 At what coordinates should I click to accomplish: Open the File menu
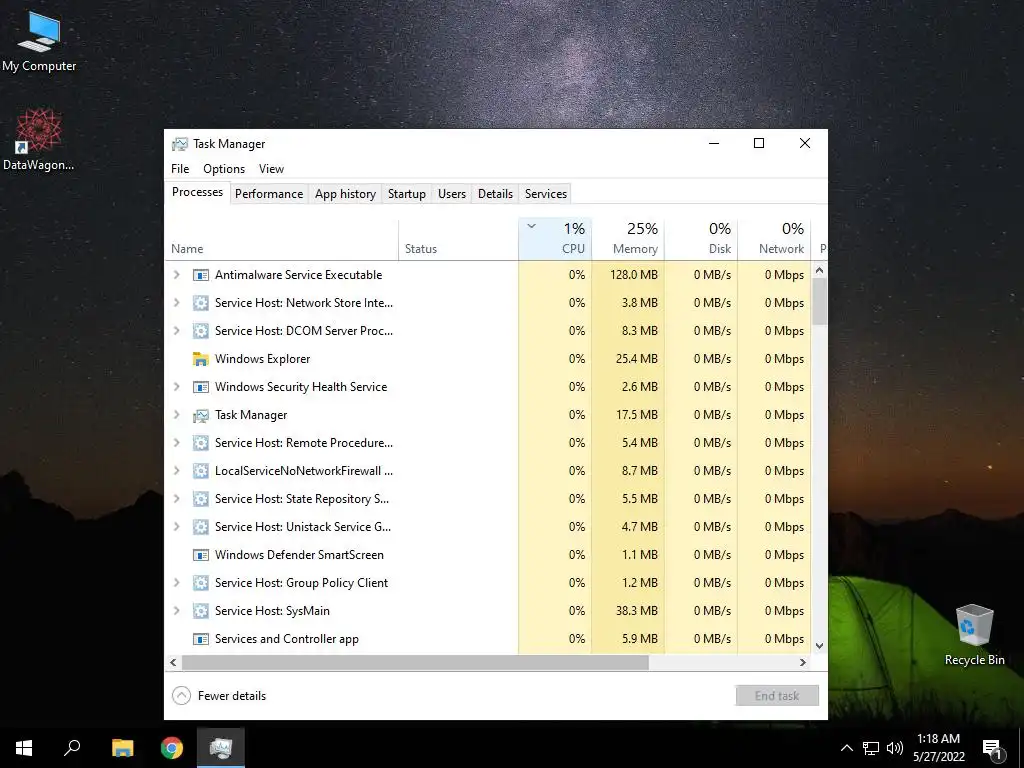coord(180,169)
